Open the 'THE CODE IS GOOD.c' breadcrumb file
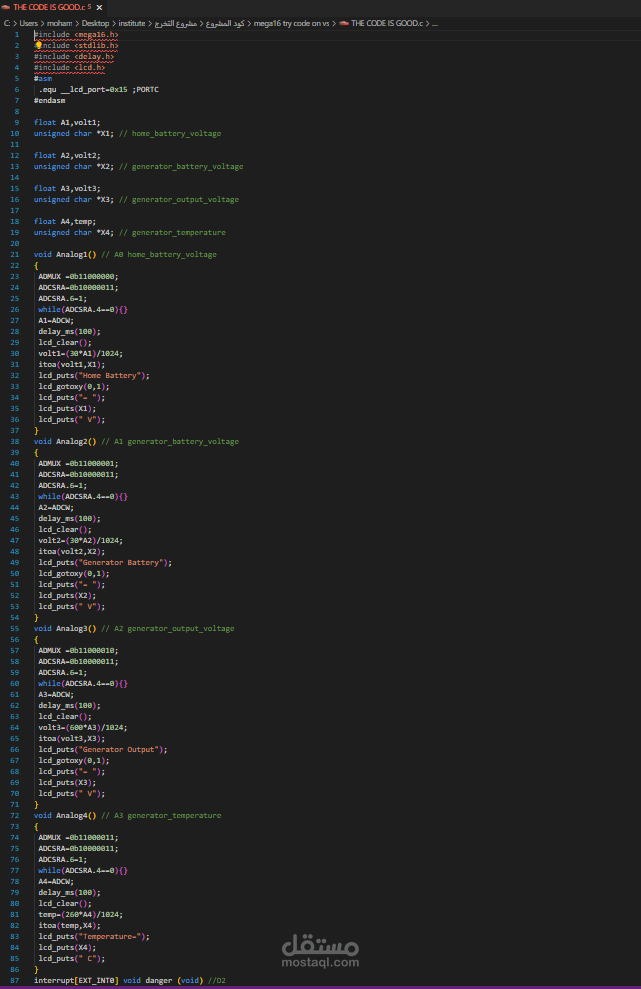Image resolution: width=641 pixels, height=989 pixels. coord(387,23)
